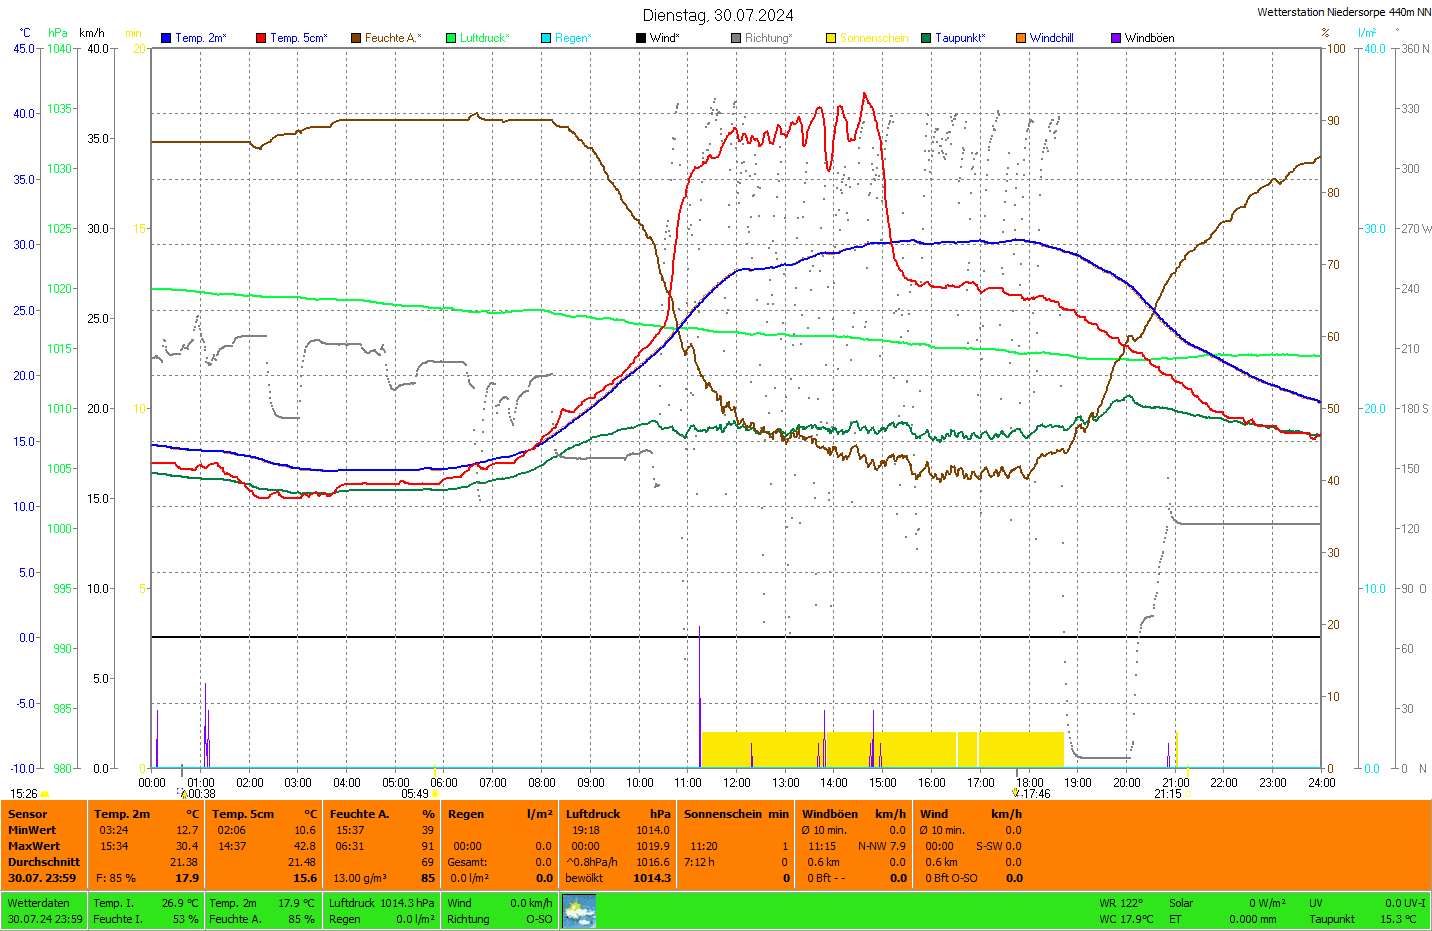Click the Sonnenschein legend label
Image resolution: width=1432 pixels, height=931 pixels.
pyautogui.click(x=873, y=38)
